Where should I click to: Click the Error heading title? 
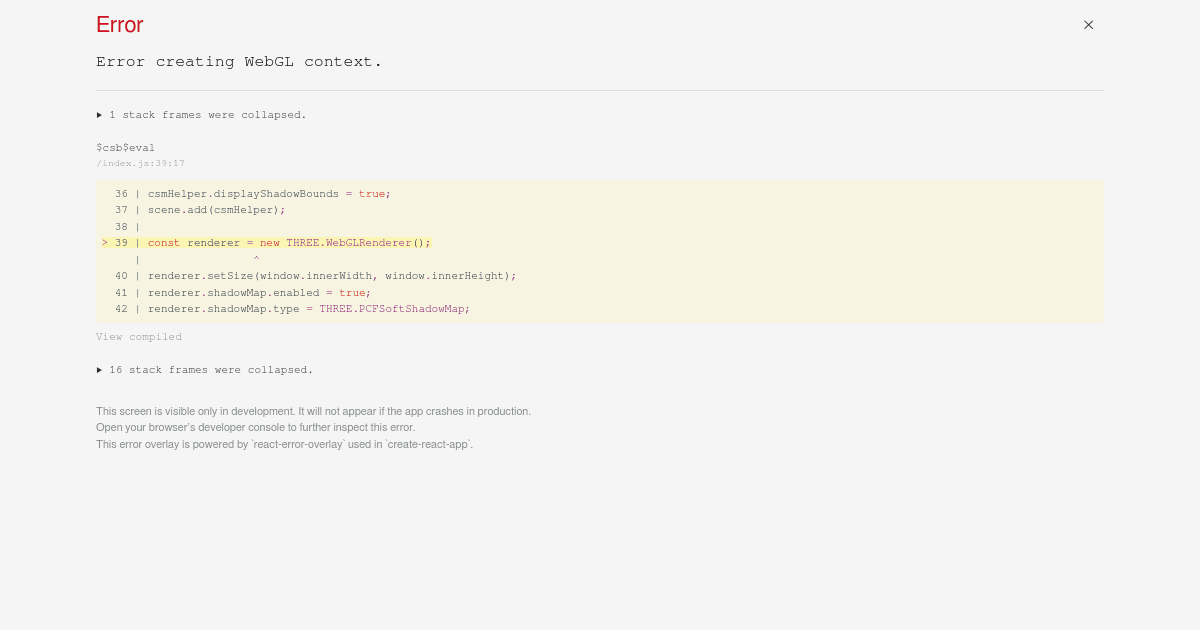(119, 25)
